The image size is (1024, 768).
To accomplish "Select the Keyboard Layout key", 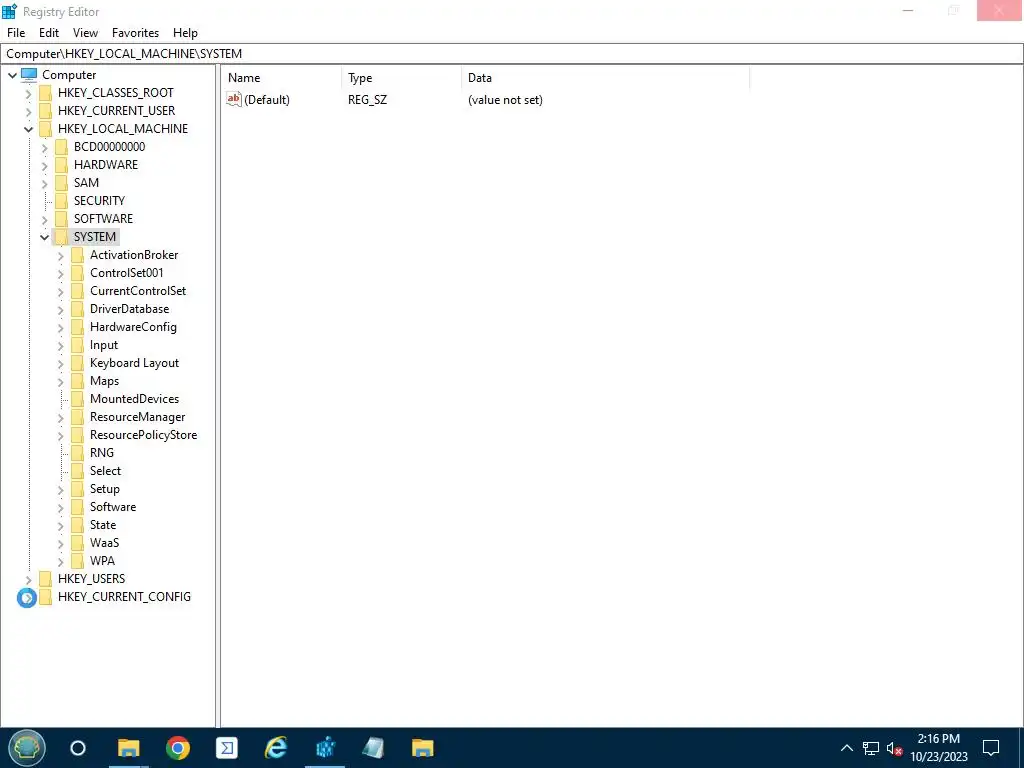I will tap(135, 363).
